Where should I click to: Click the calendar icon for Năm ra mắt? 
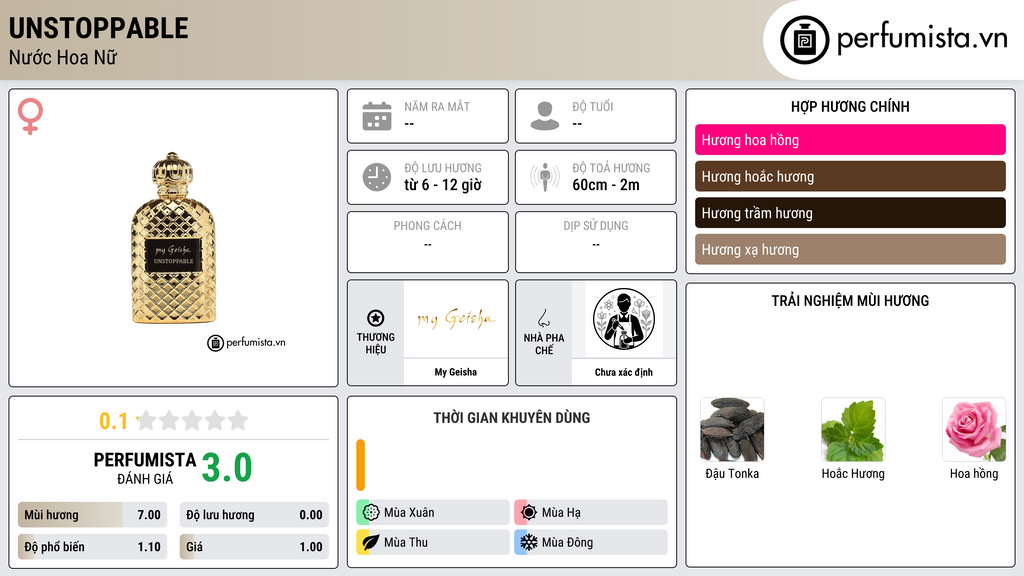point(377,116)
